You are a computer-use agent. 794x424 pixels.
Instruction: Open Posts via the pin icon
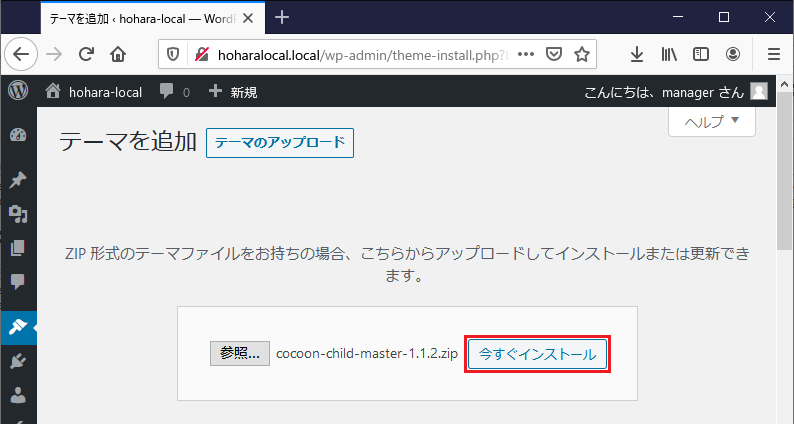(x=17, y=180)
